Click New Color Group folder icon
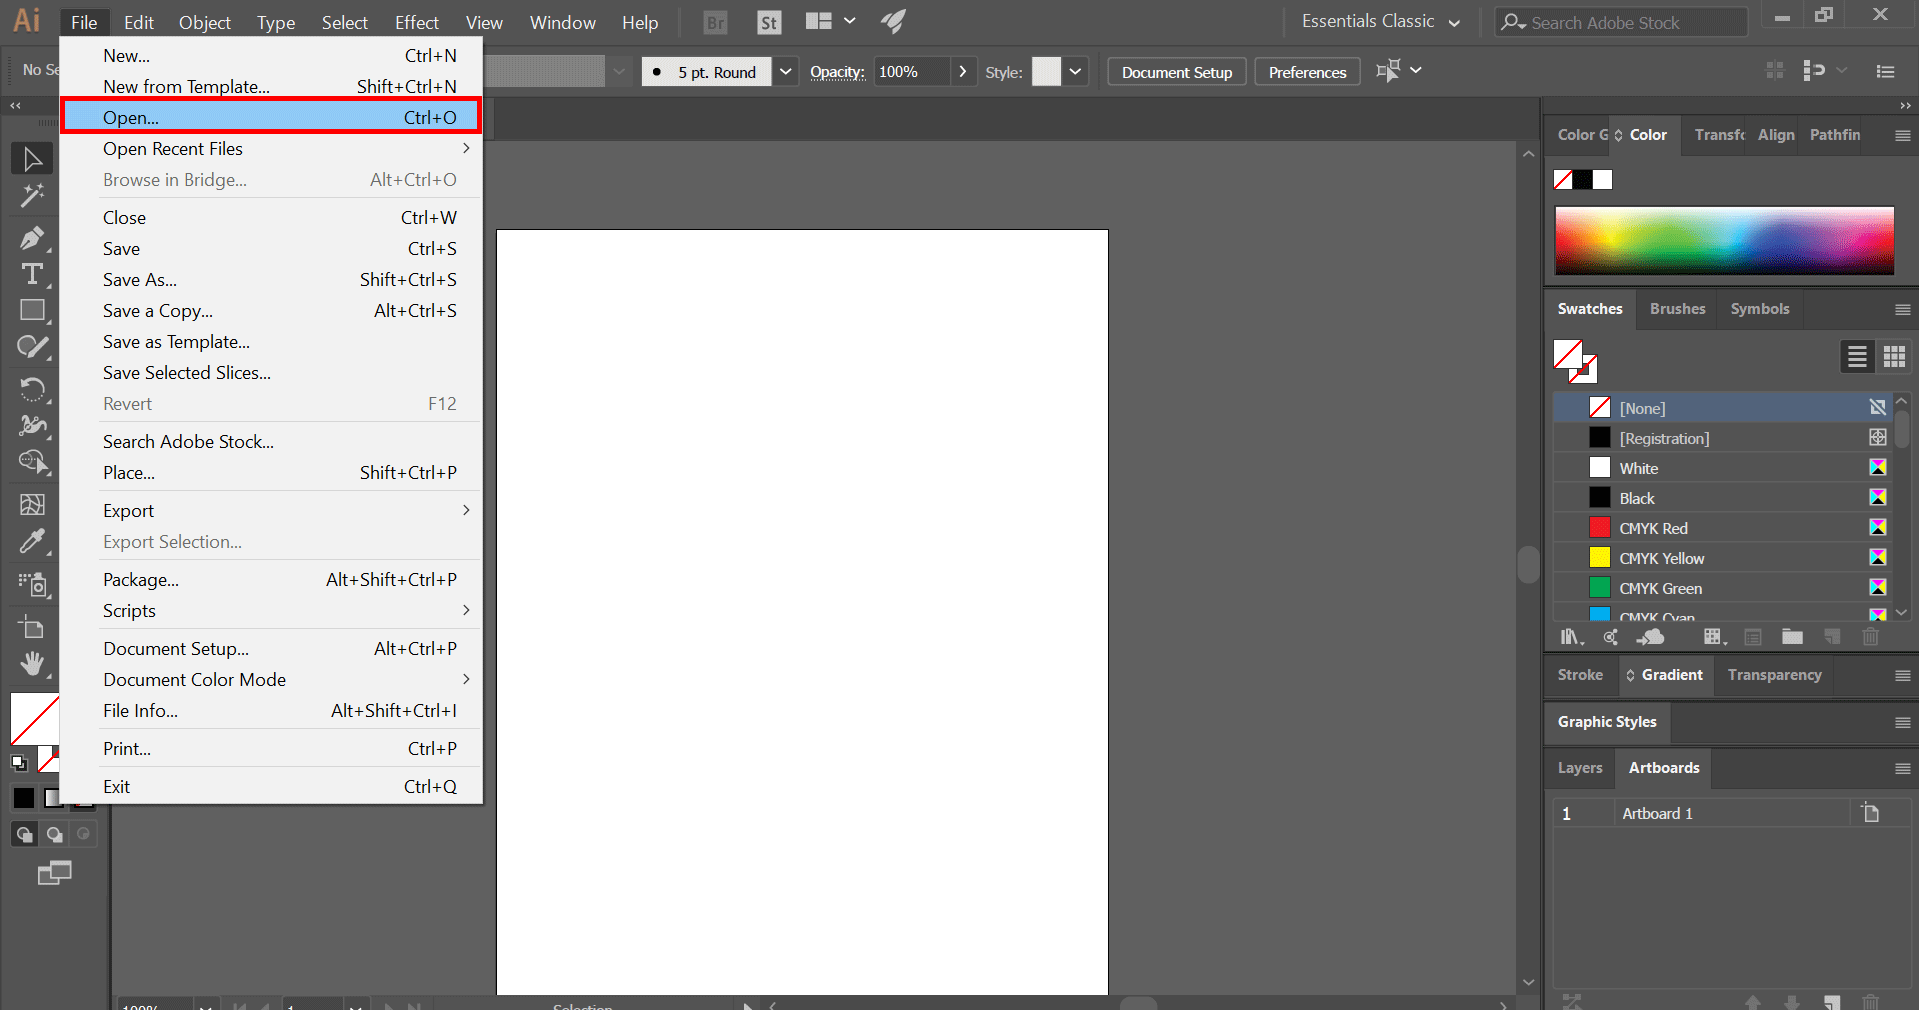 coord(1792,637)
